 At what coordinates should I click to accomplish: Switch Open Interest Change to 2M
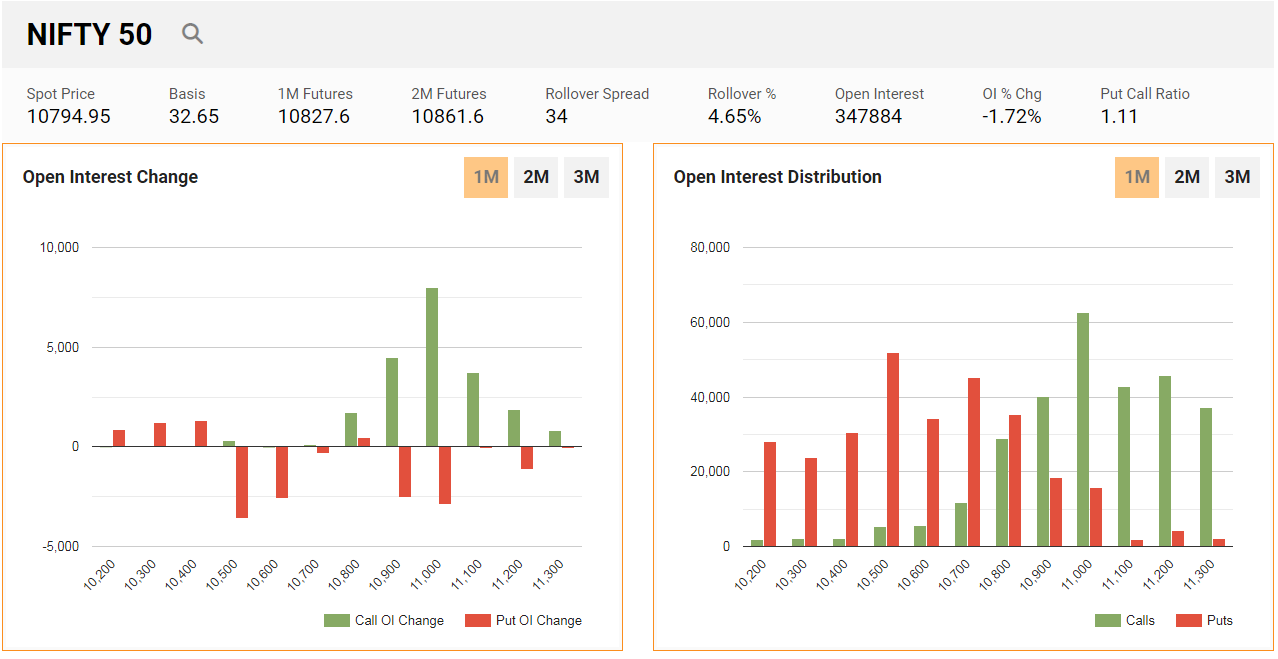pyautogui.click(x=536, y=177)
